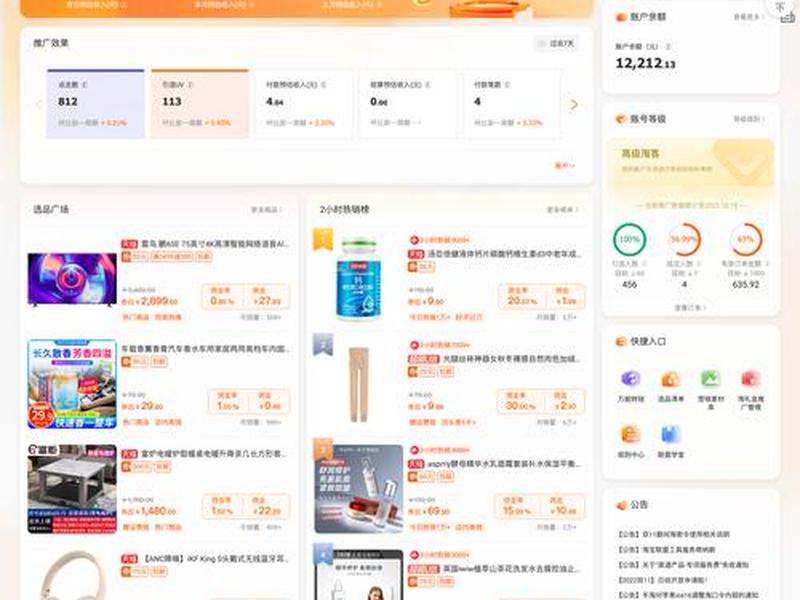
Task: Click the car fragrance product thumbnail
Action: 72,384
